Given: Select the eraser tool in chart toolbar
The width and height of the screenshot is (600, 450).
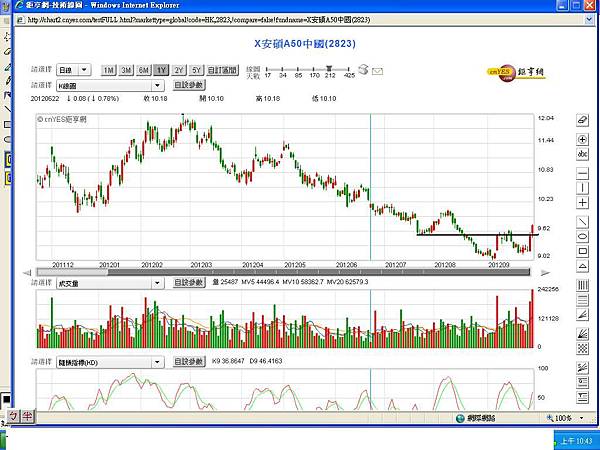Looking at the screenshot, I should tap(582, 120).
